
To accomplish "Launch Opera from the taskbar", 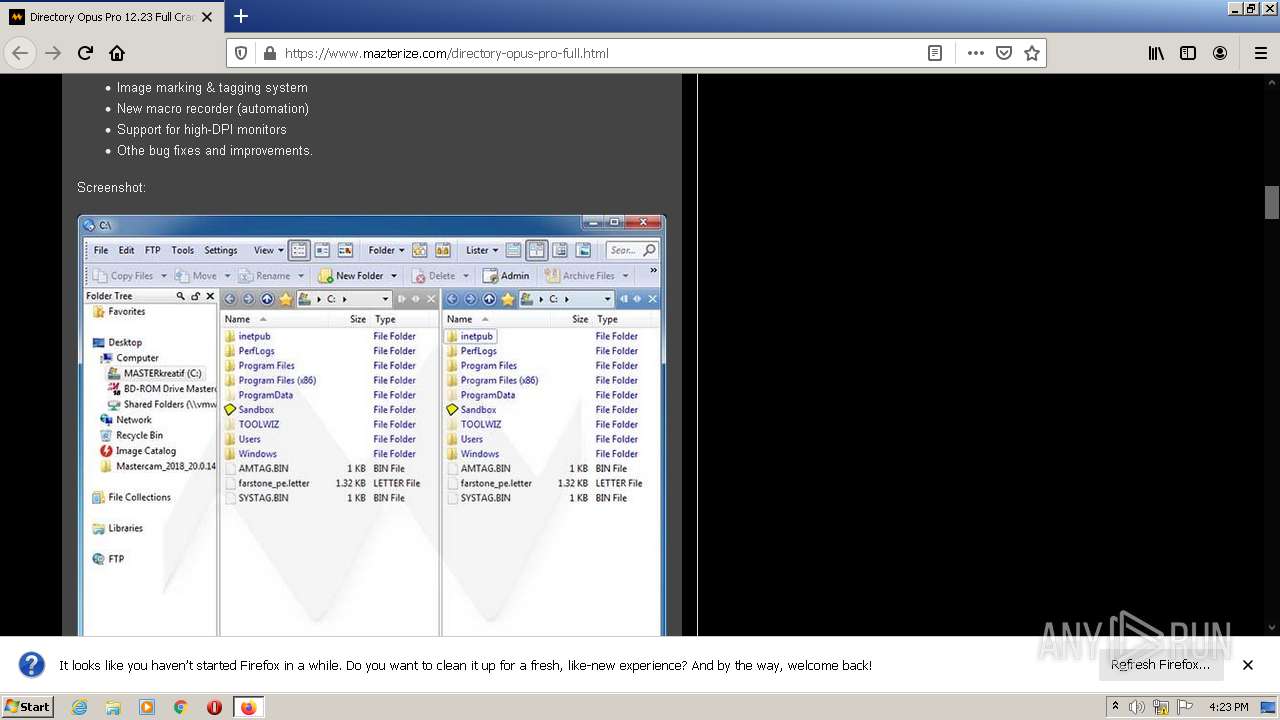I will click(x=214, y=707).
